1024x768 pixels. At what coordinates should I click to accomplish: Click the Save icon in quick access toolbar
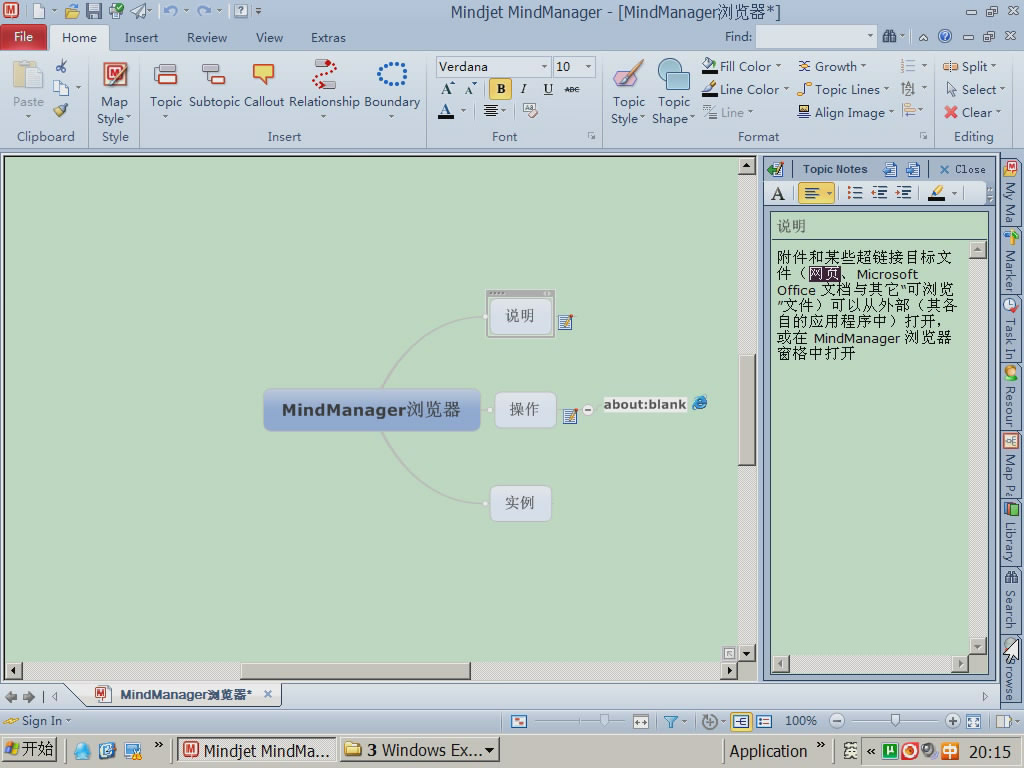click(x=94, y=11)
